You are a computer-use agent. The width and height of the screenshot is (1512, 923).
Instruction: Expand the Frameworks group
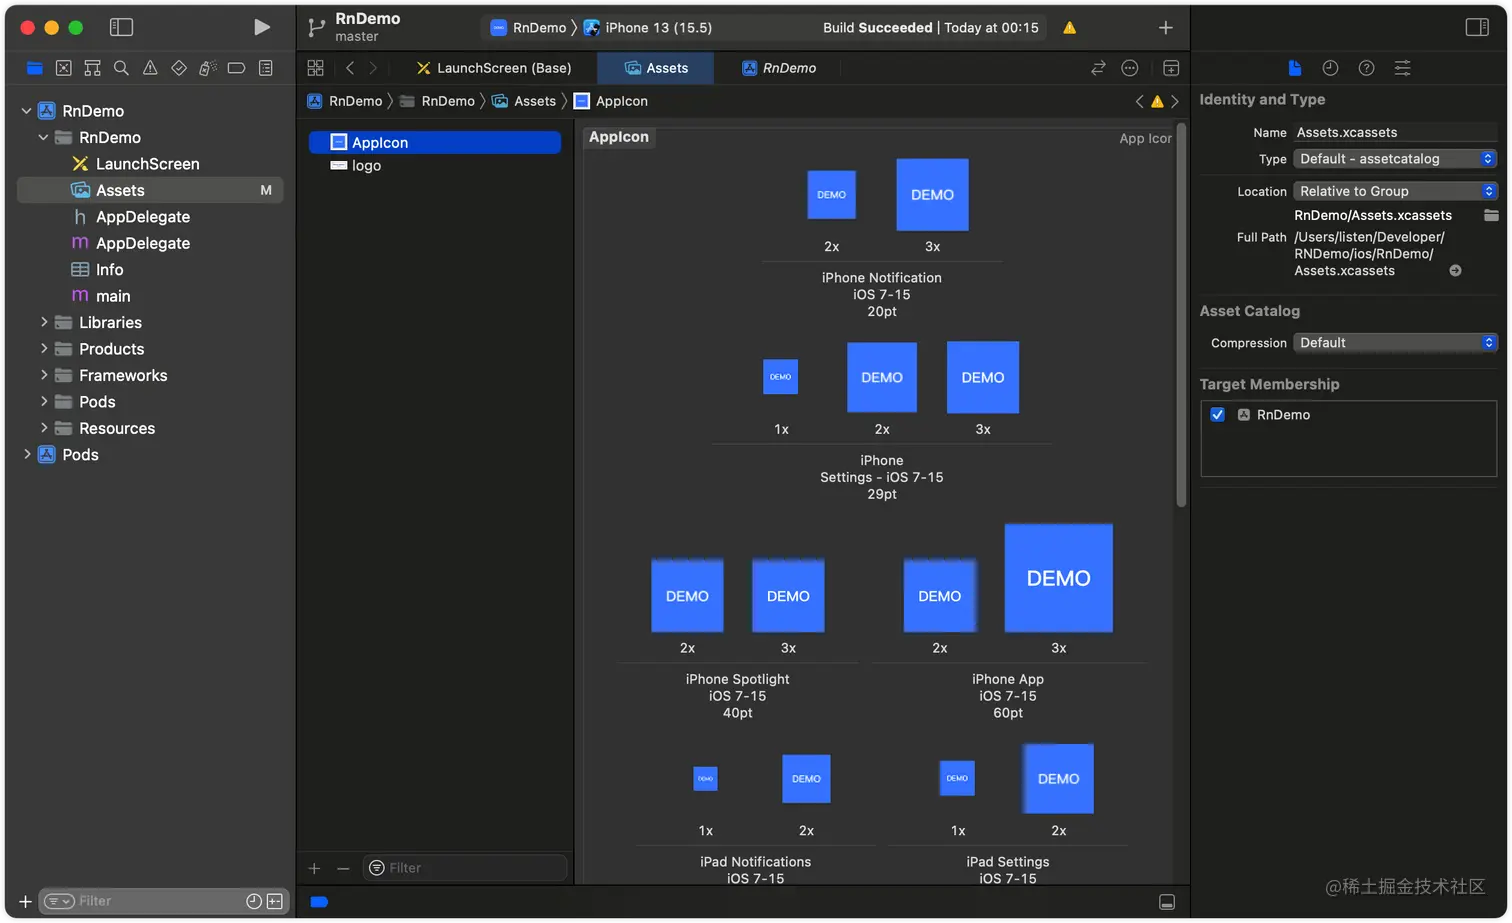coord(44,375)
